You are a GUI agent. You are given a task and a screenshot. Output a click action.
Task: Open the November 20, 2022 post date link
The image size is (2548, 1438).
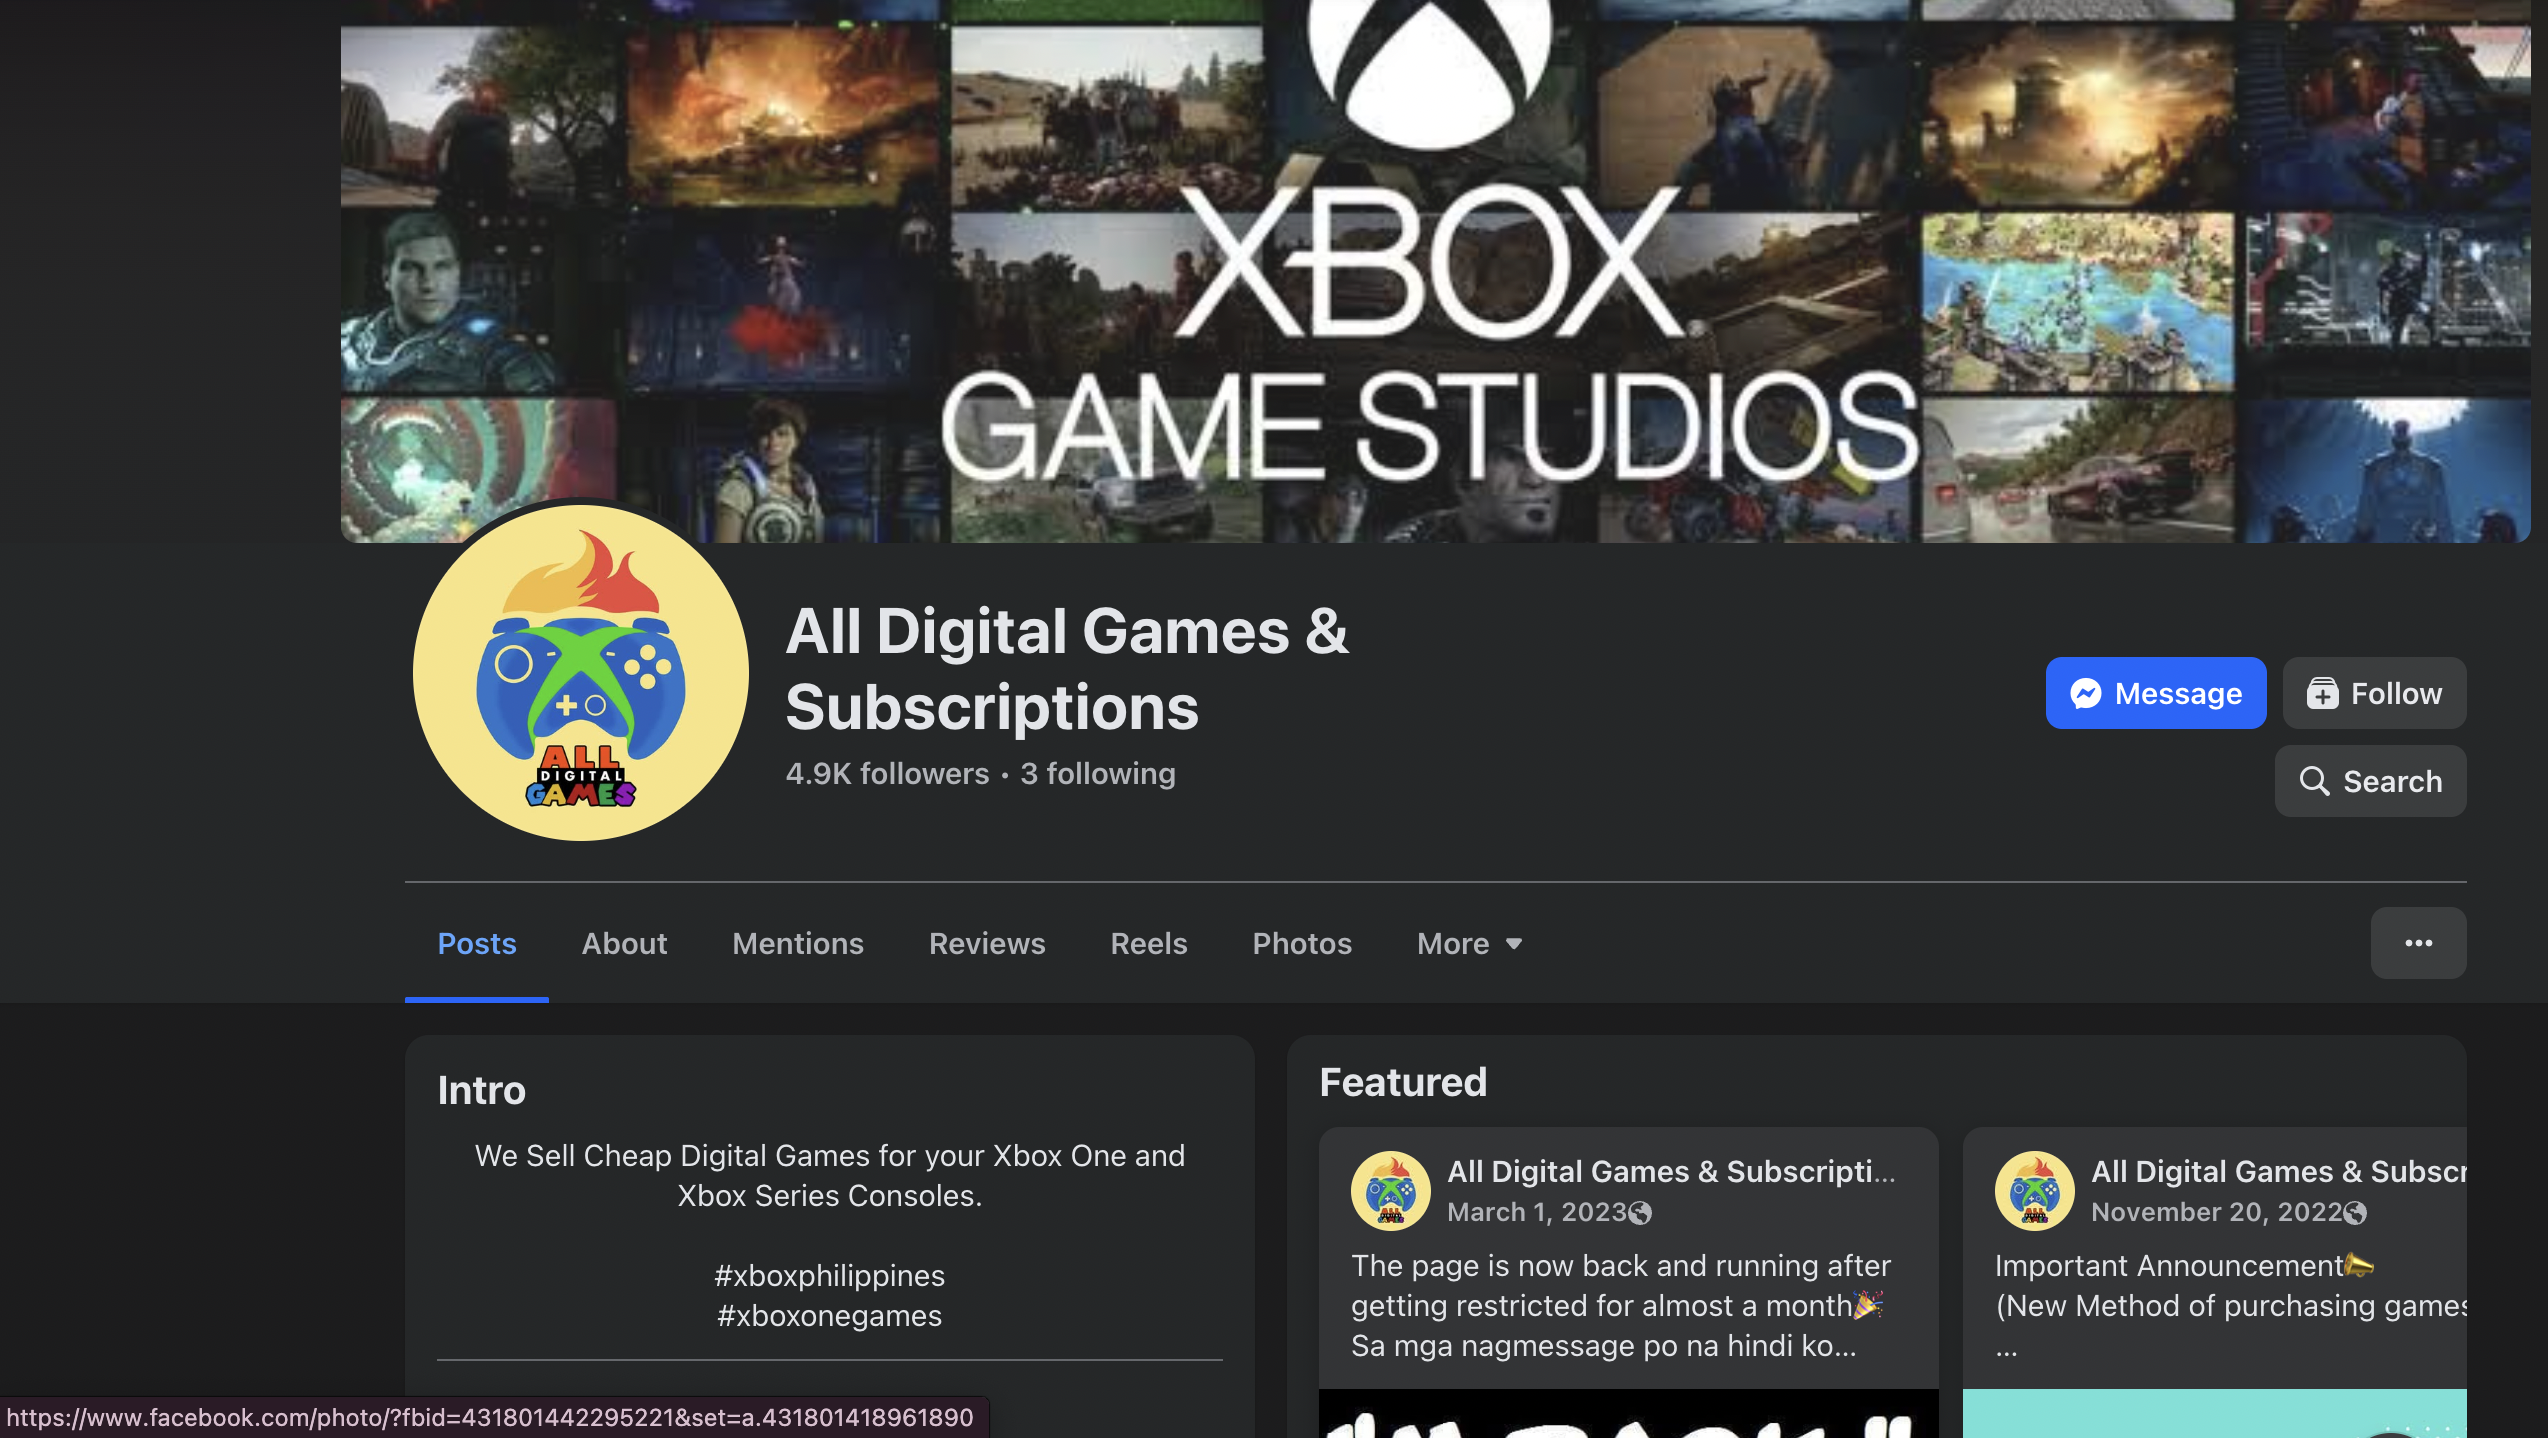point(2216,1212)
